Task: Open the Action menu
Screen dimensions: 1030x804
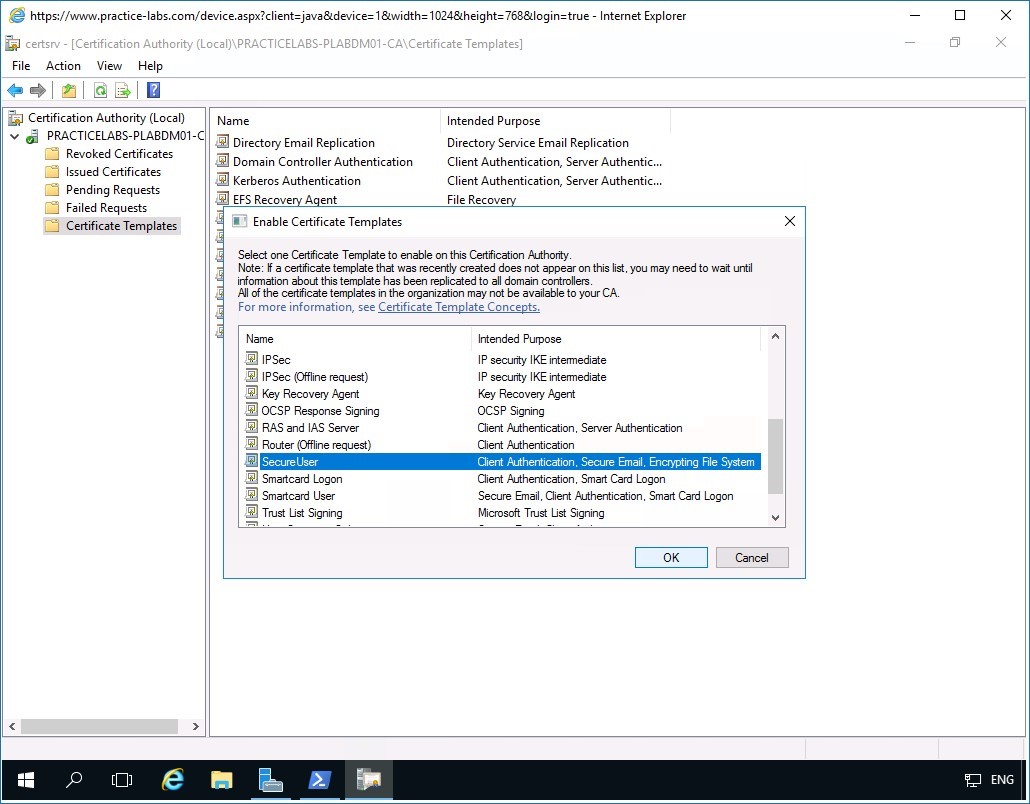Action: [63, 66]
